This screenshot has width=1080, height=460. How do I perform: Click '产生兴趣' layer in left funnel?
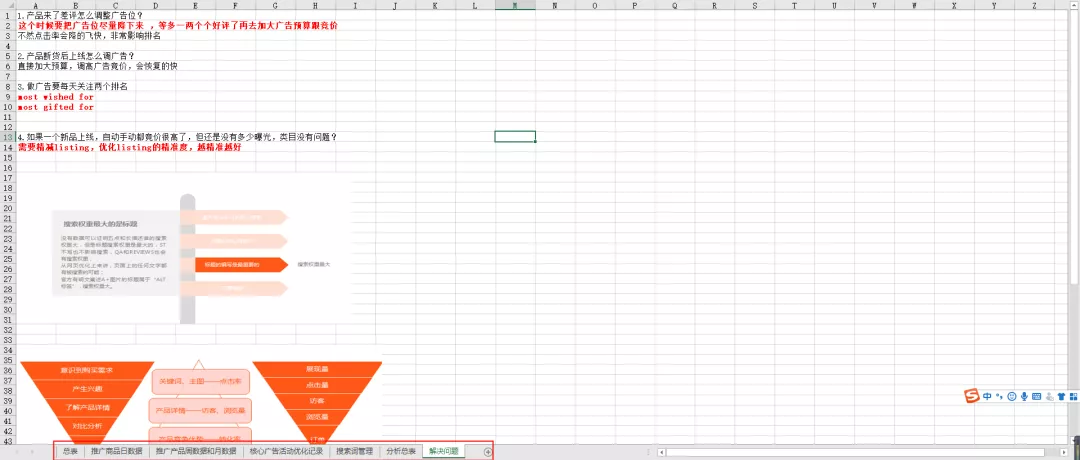(x=87, y=388)
